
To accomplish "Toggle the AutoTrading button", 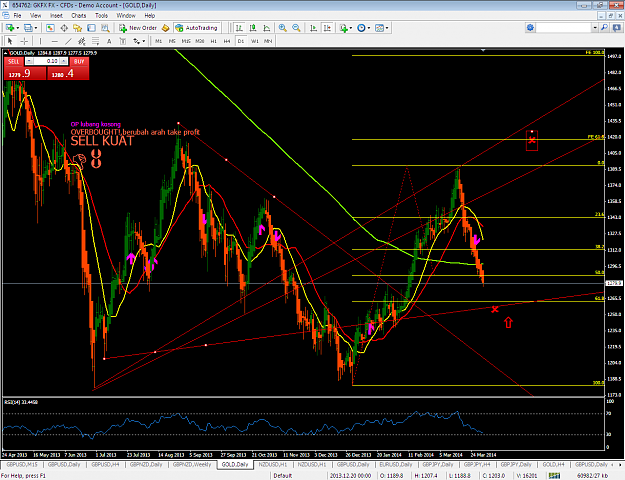I will click(197, 28).
